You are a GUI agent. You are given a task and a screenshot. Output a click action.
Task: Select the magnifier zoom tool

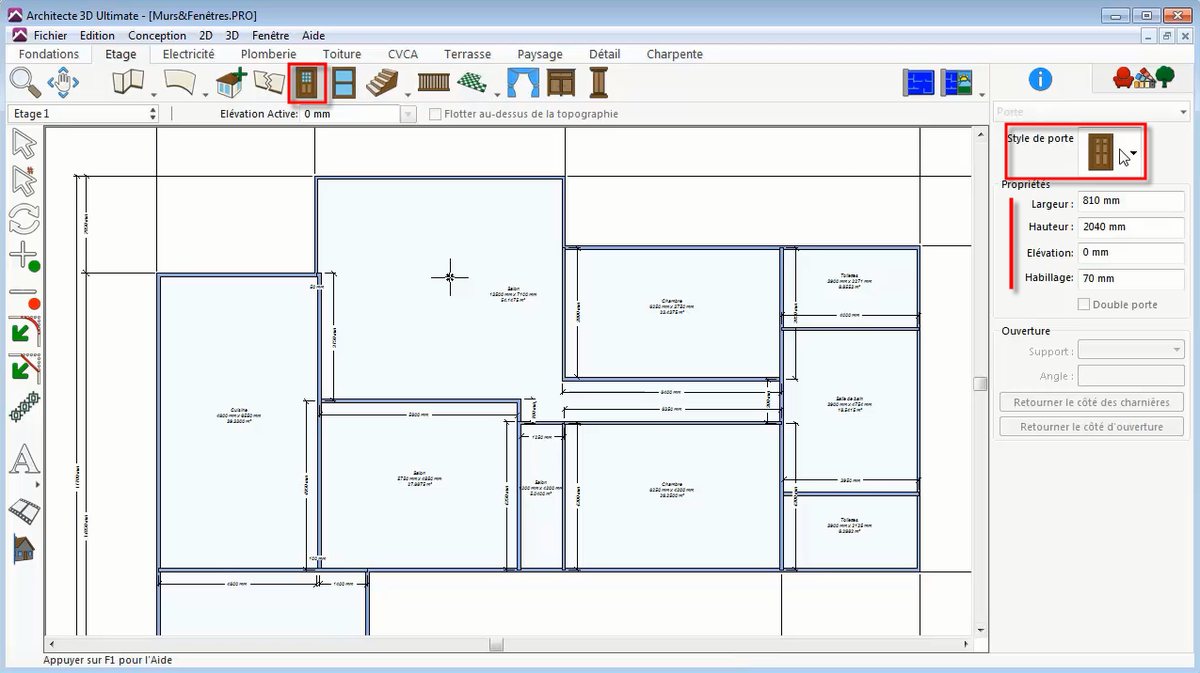(24, 82)
